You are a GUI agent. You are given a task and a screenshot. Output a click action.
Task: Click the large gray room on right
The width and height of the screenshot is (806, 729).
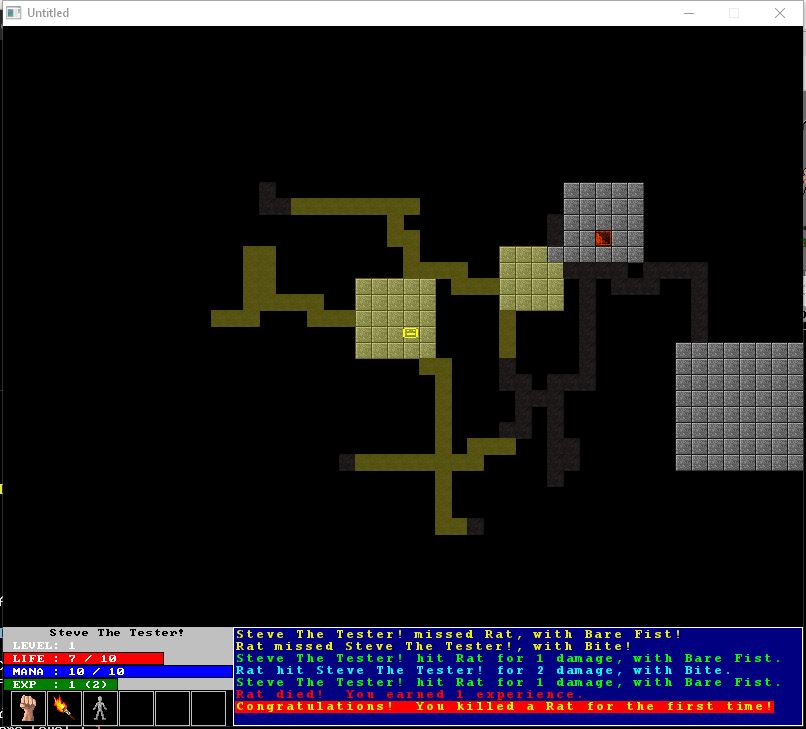click(738, 406)
